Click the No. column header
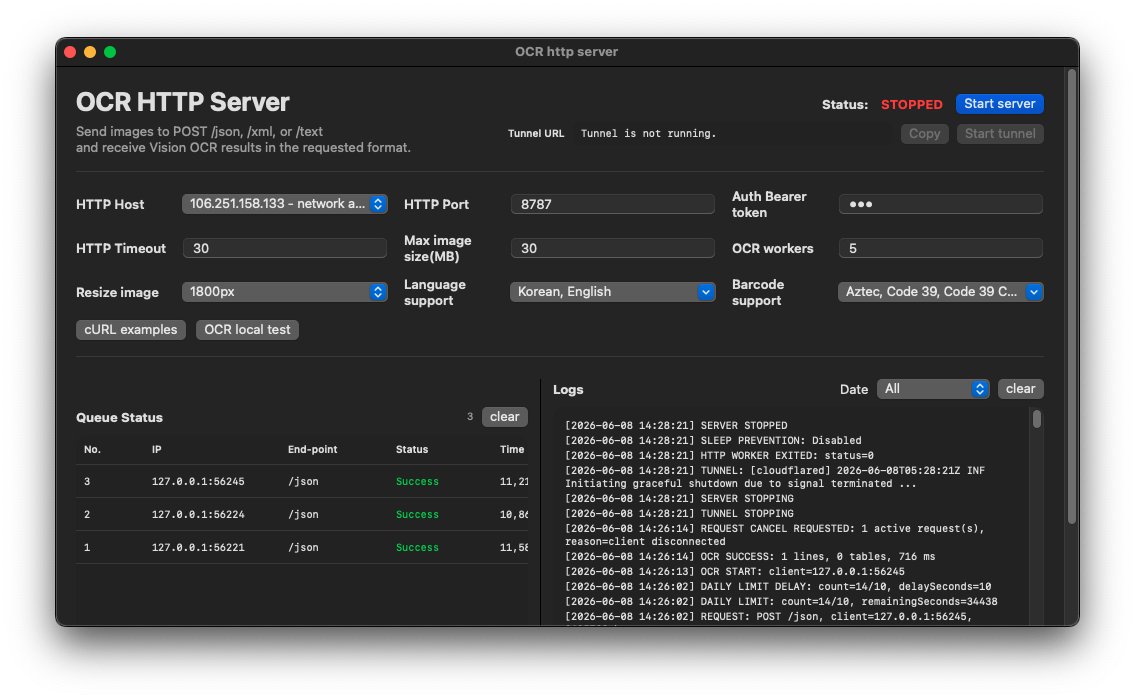The height and width of the screenshot is (700, 1135). point(92,450)
